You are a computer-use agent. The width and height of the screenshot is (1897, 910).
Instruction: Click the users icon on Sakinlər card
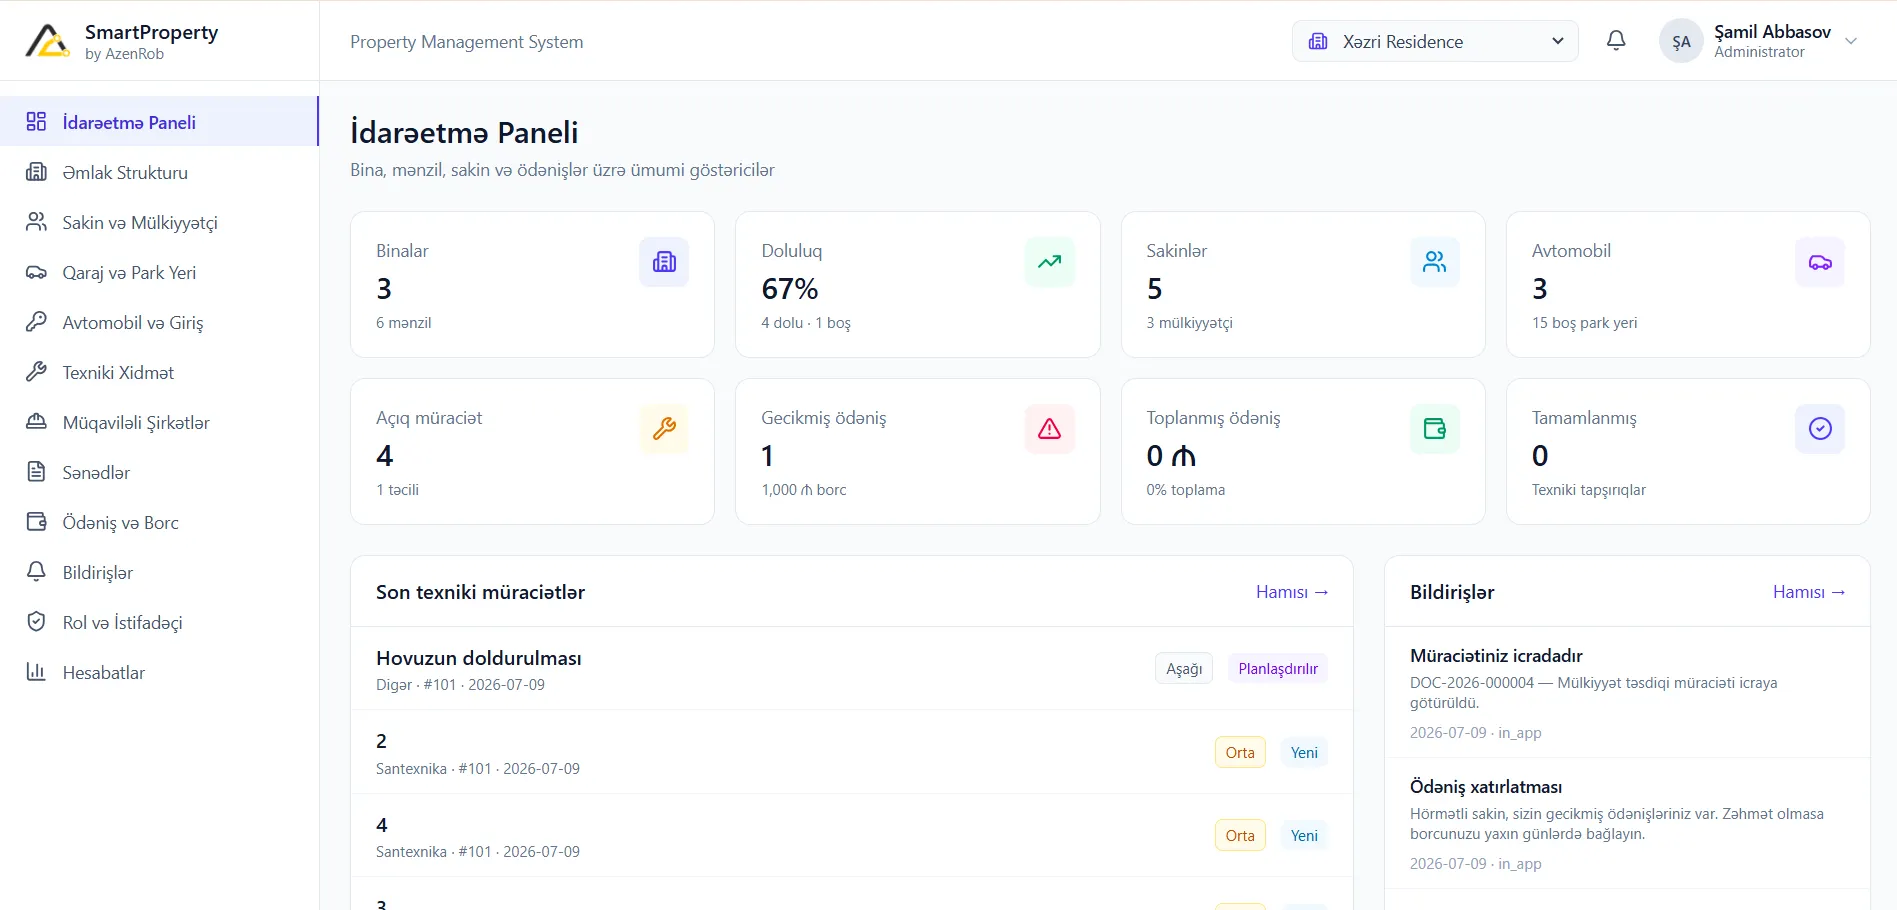click(1435, 262)
